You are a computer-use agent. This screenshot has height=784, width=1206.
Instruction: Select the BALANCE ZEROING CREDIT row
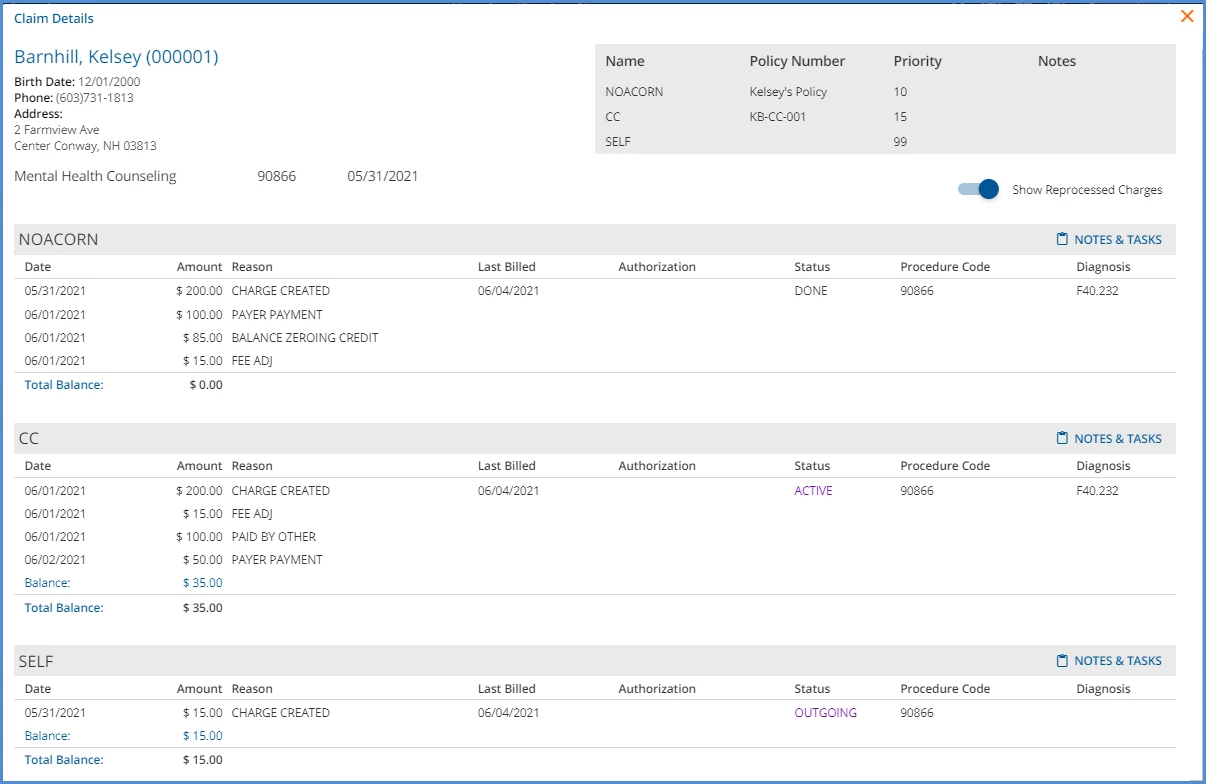coord(595,338)
